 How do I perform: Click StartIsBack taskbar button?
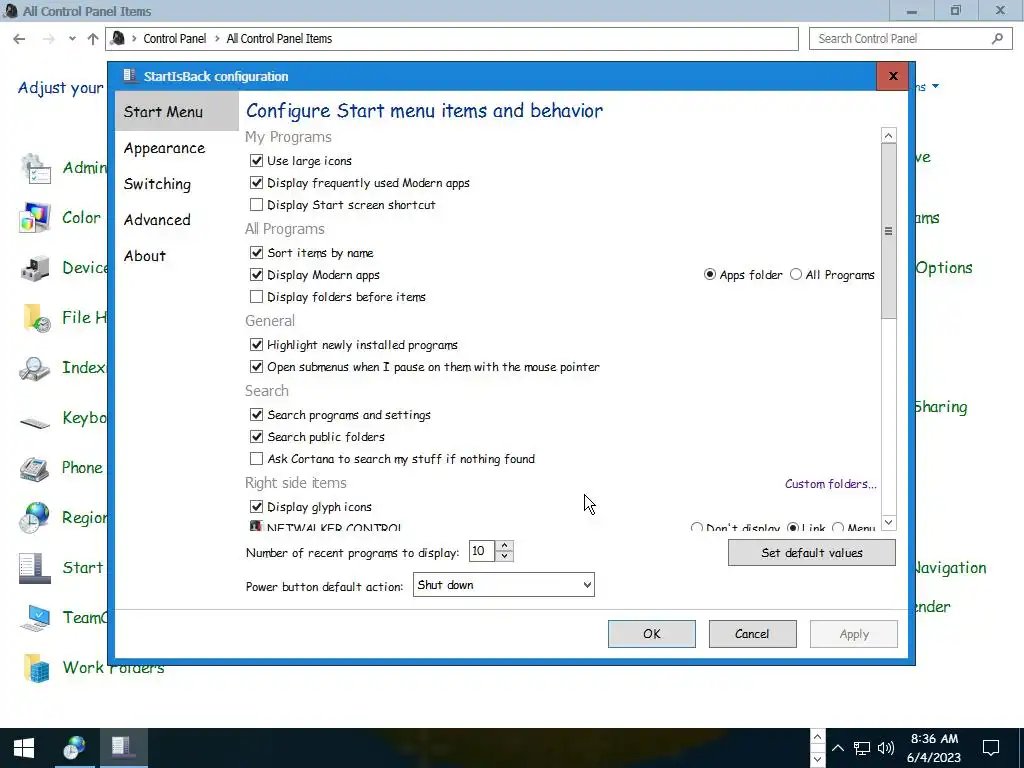[x=123, y=748]
